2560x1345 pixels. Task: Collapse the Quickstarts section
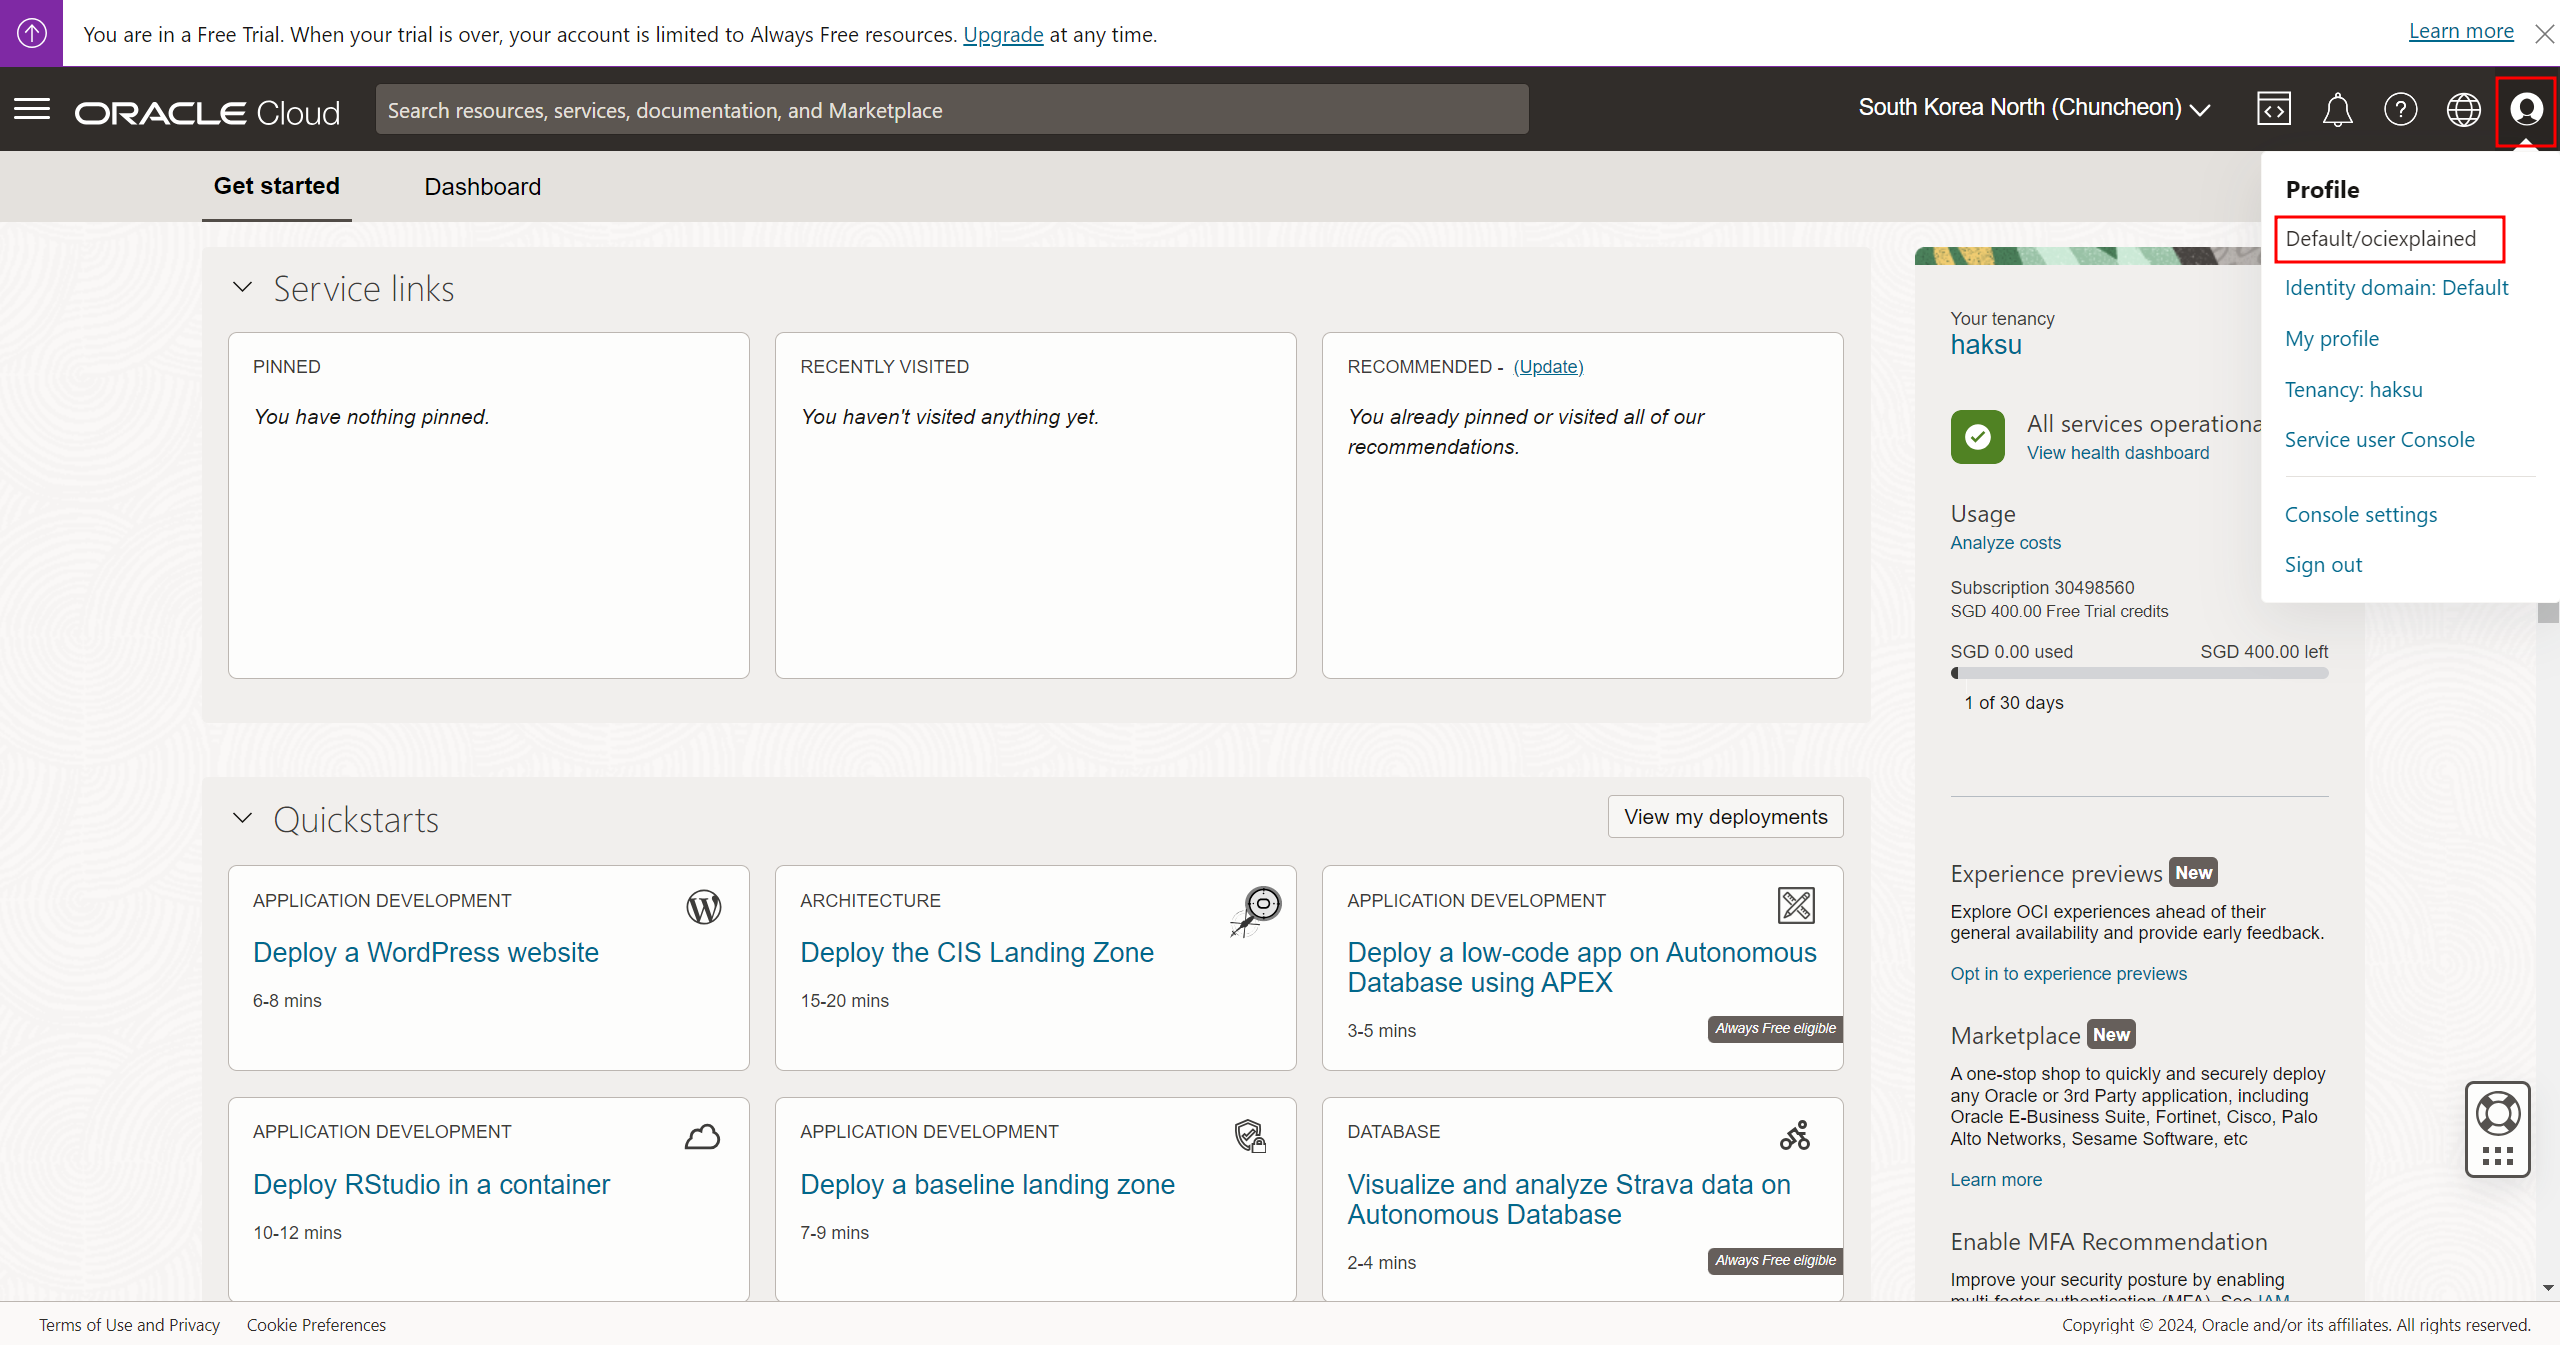point(242,819)
